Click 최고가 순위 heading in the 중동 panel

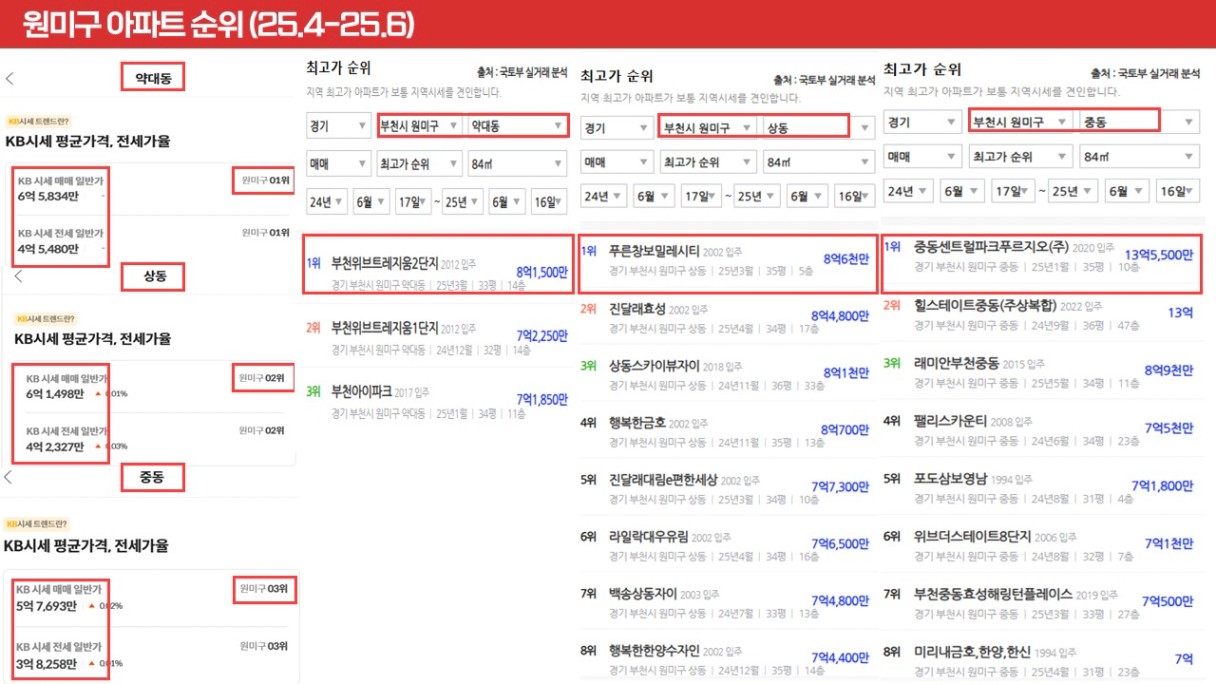(x=922, y=69)
